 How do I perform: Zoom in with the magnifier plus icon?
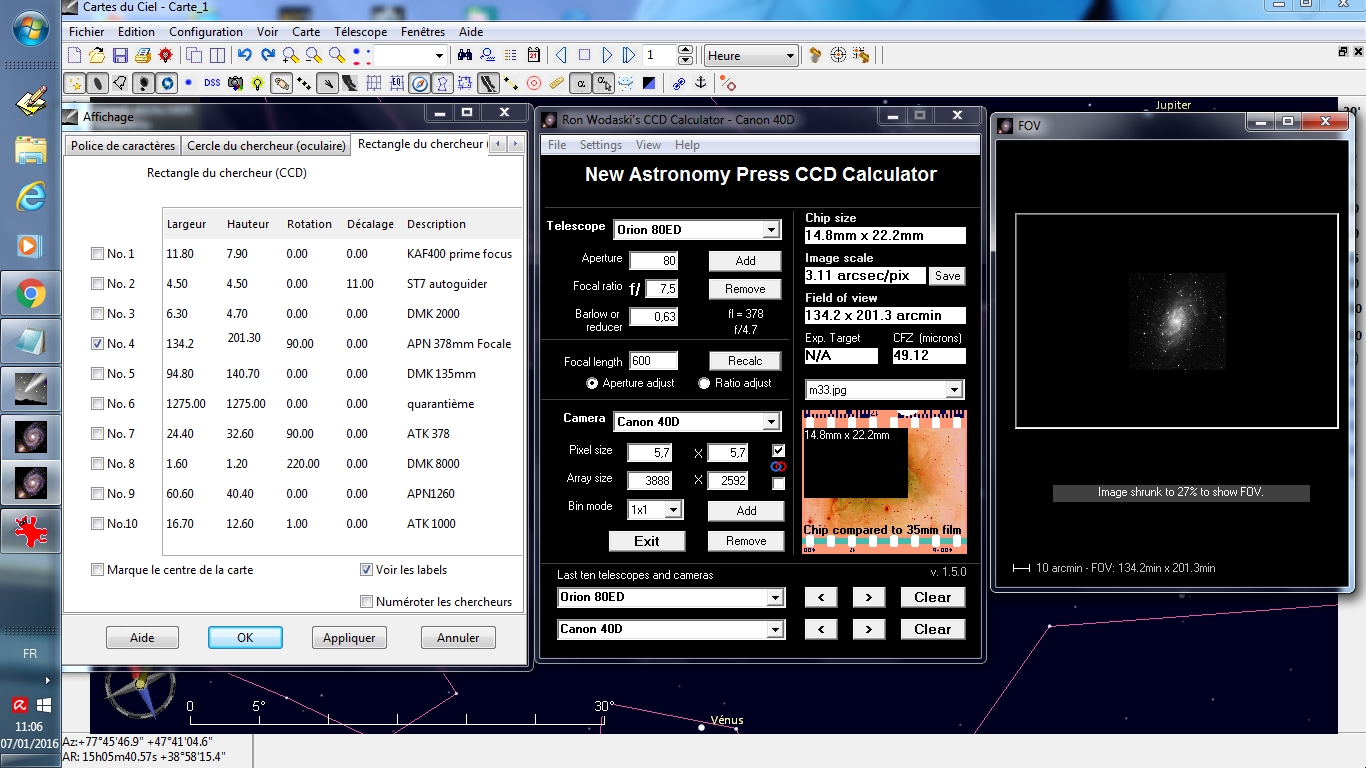point(291,55)
